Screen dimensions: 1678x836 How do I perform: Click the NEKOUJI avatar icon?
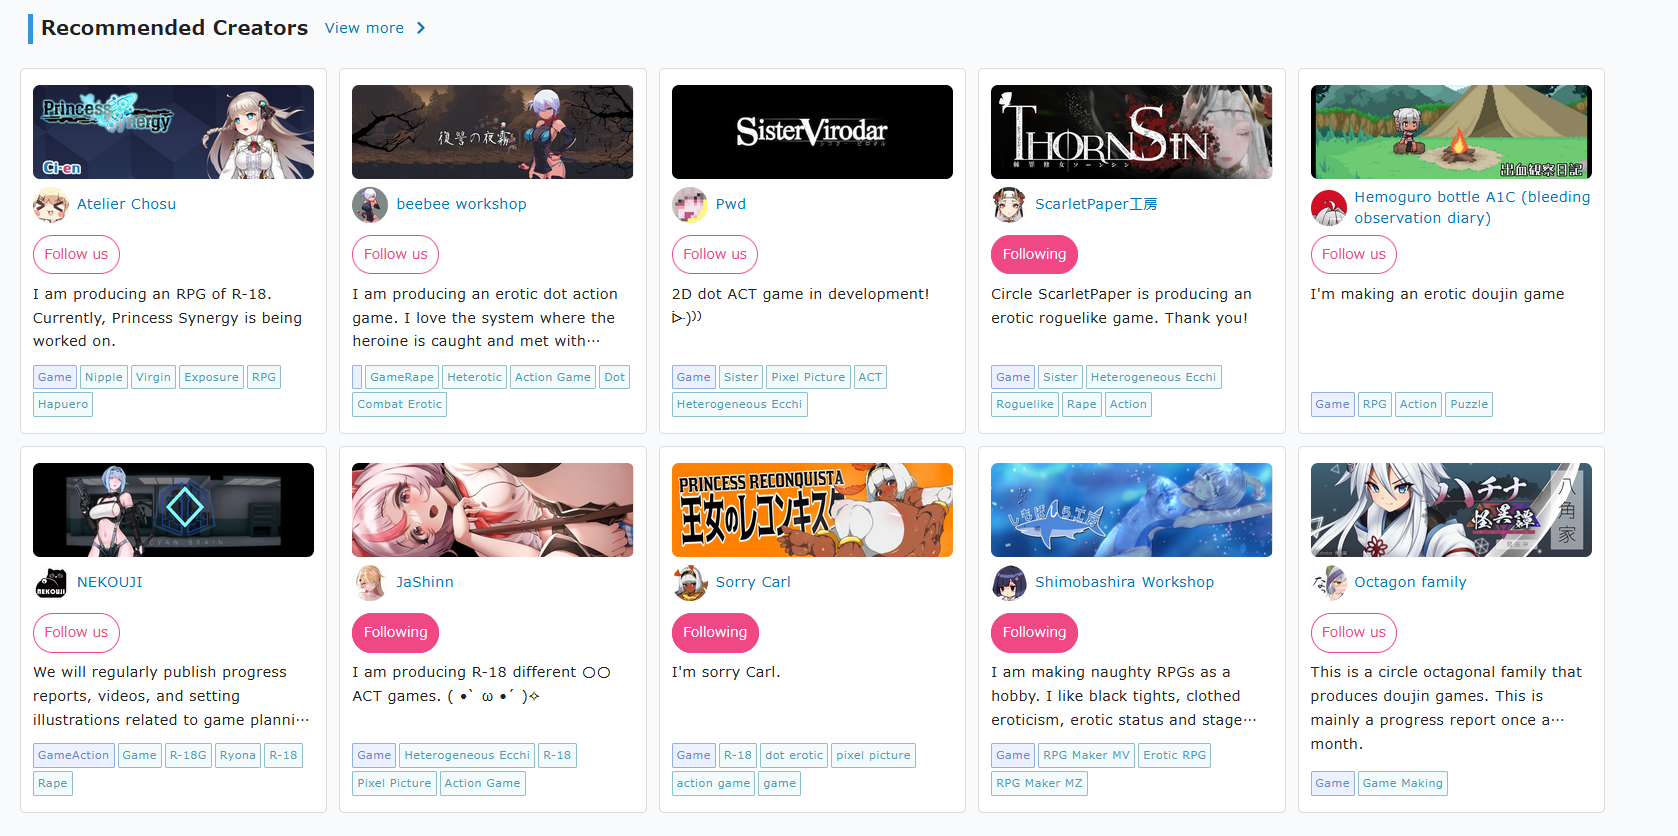tap(51, 583)
